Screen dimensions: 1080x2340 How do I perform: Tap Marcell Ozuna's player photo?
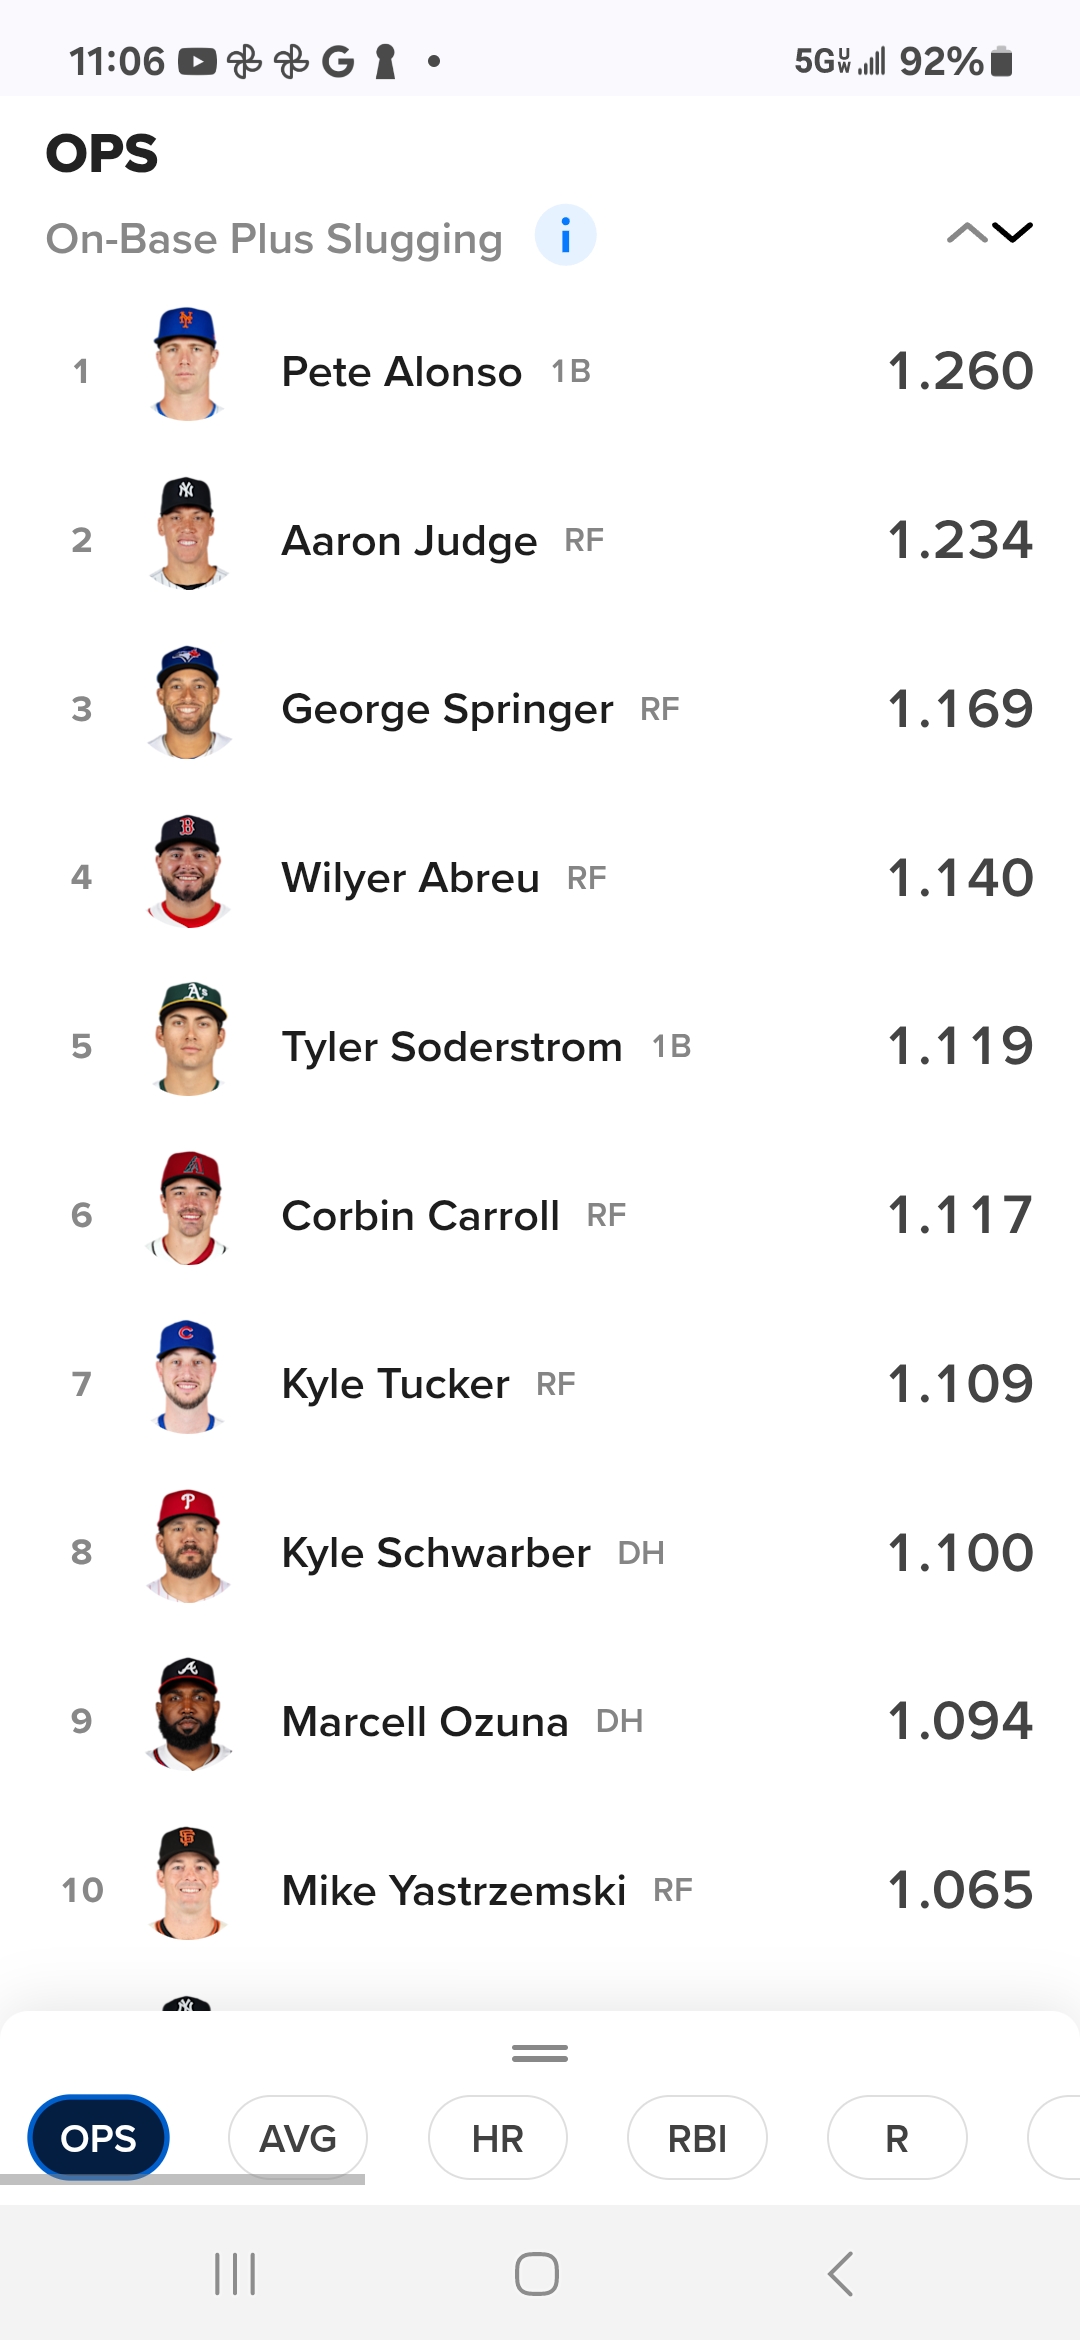(188, 1714)
